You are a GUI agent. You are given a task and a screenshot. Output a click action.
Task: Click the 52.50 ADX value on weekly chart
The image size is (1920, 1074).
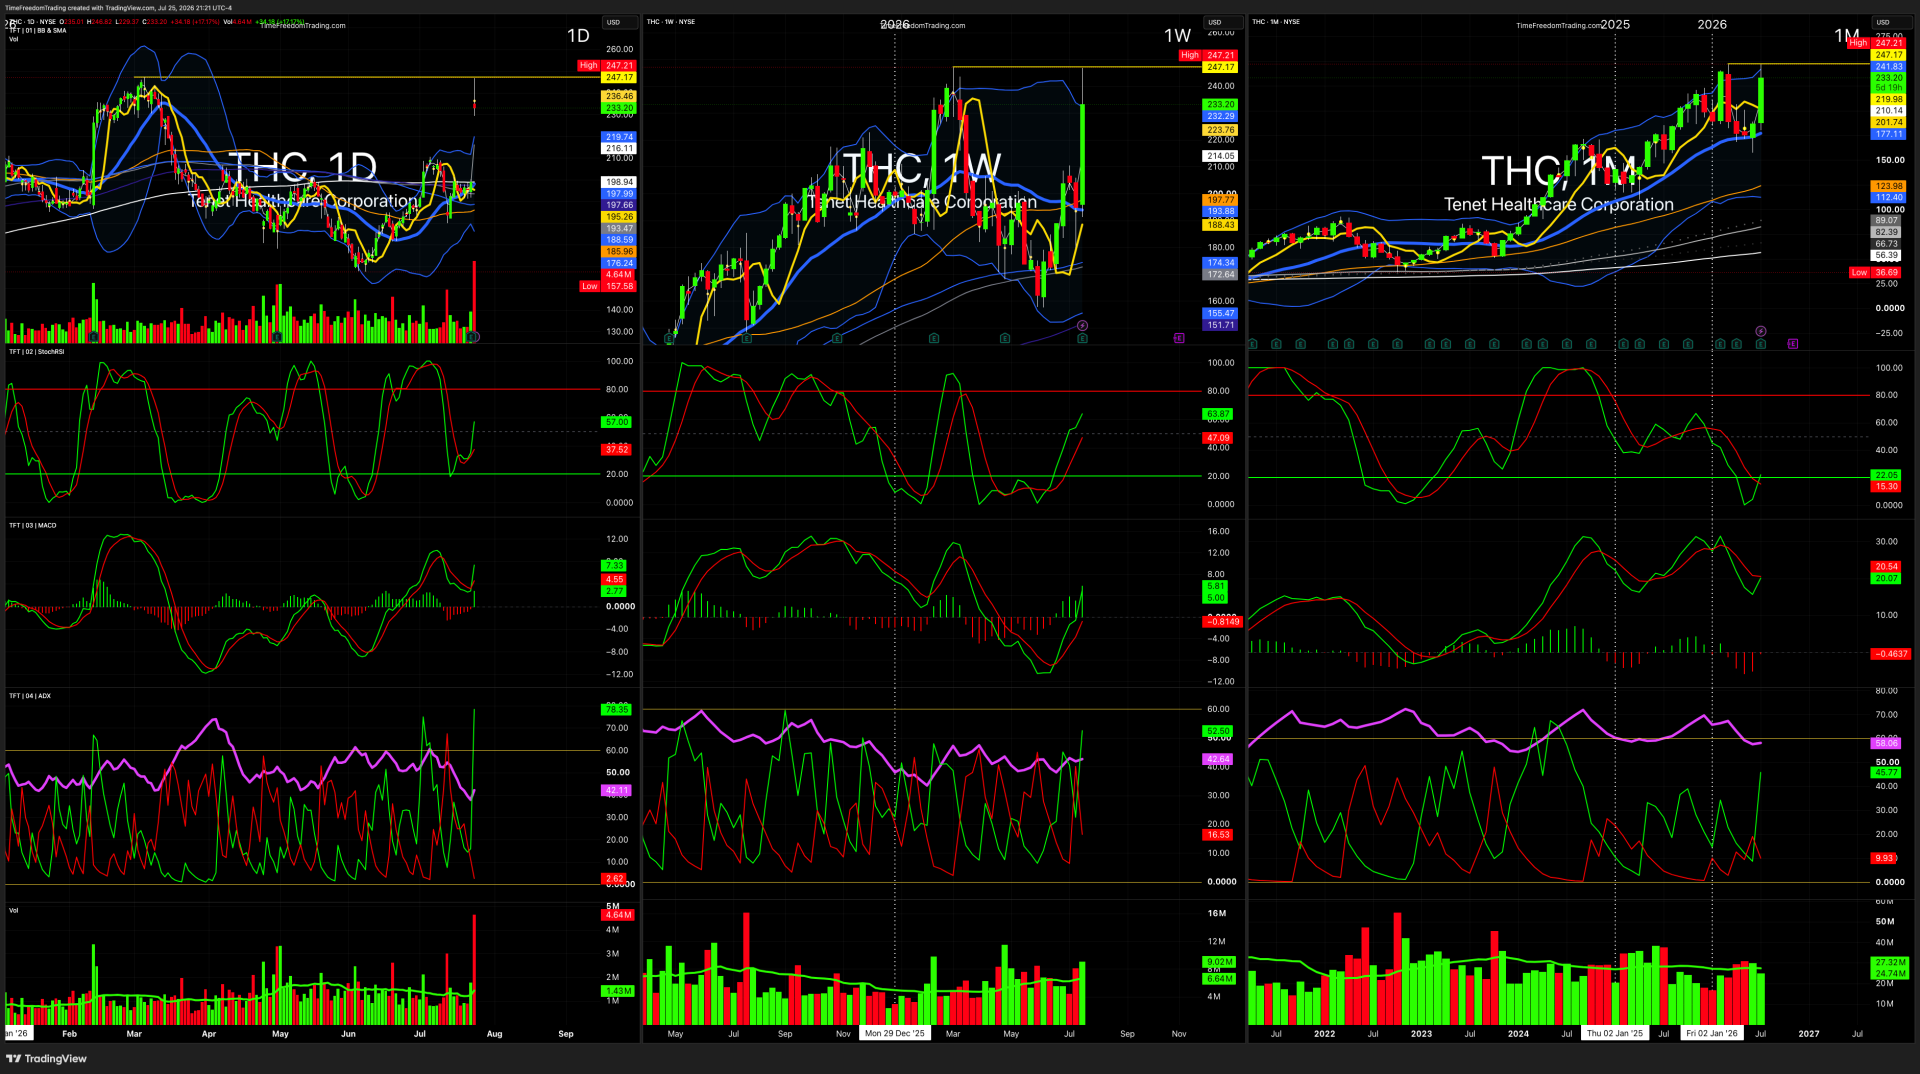1218,731
